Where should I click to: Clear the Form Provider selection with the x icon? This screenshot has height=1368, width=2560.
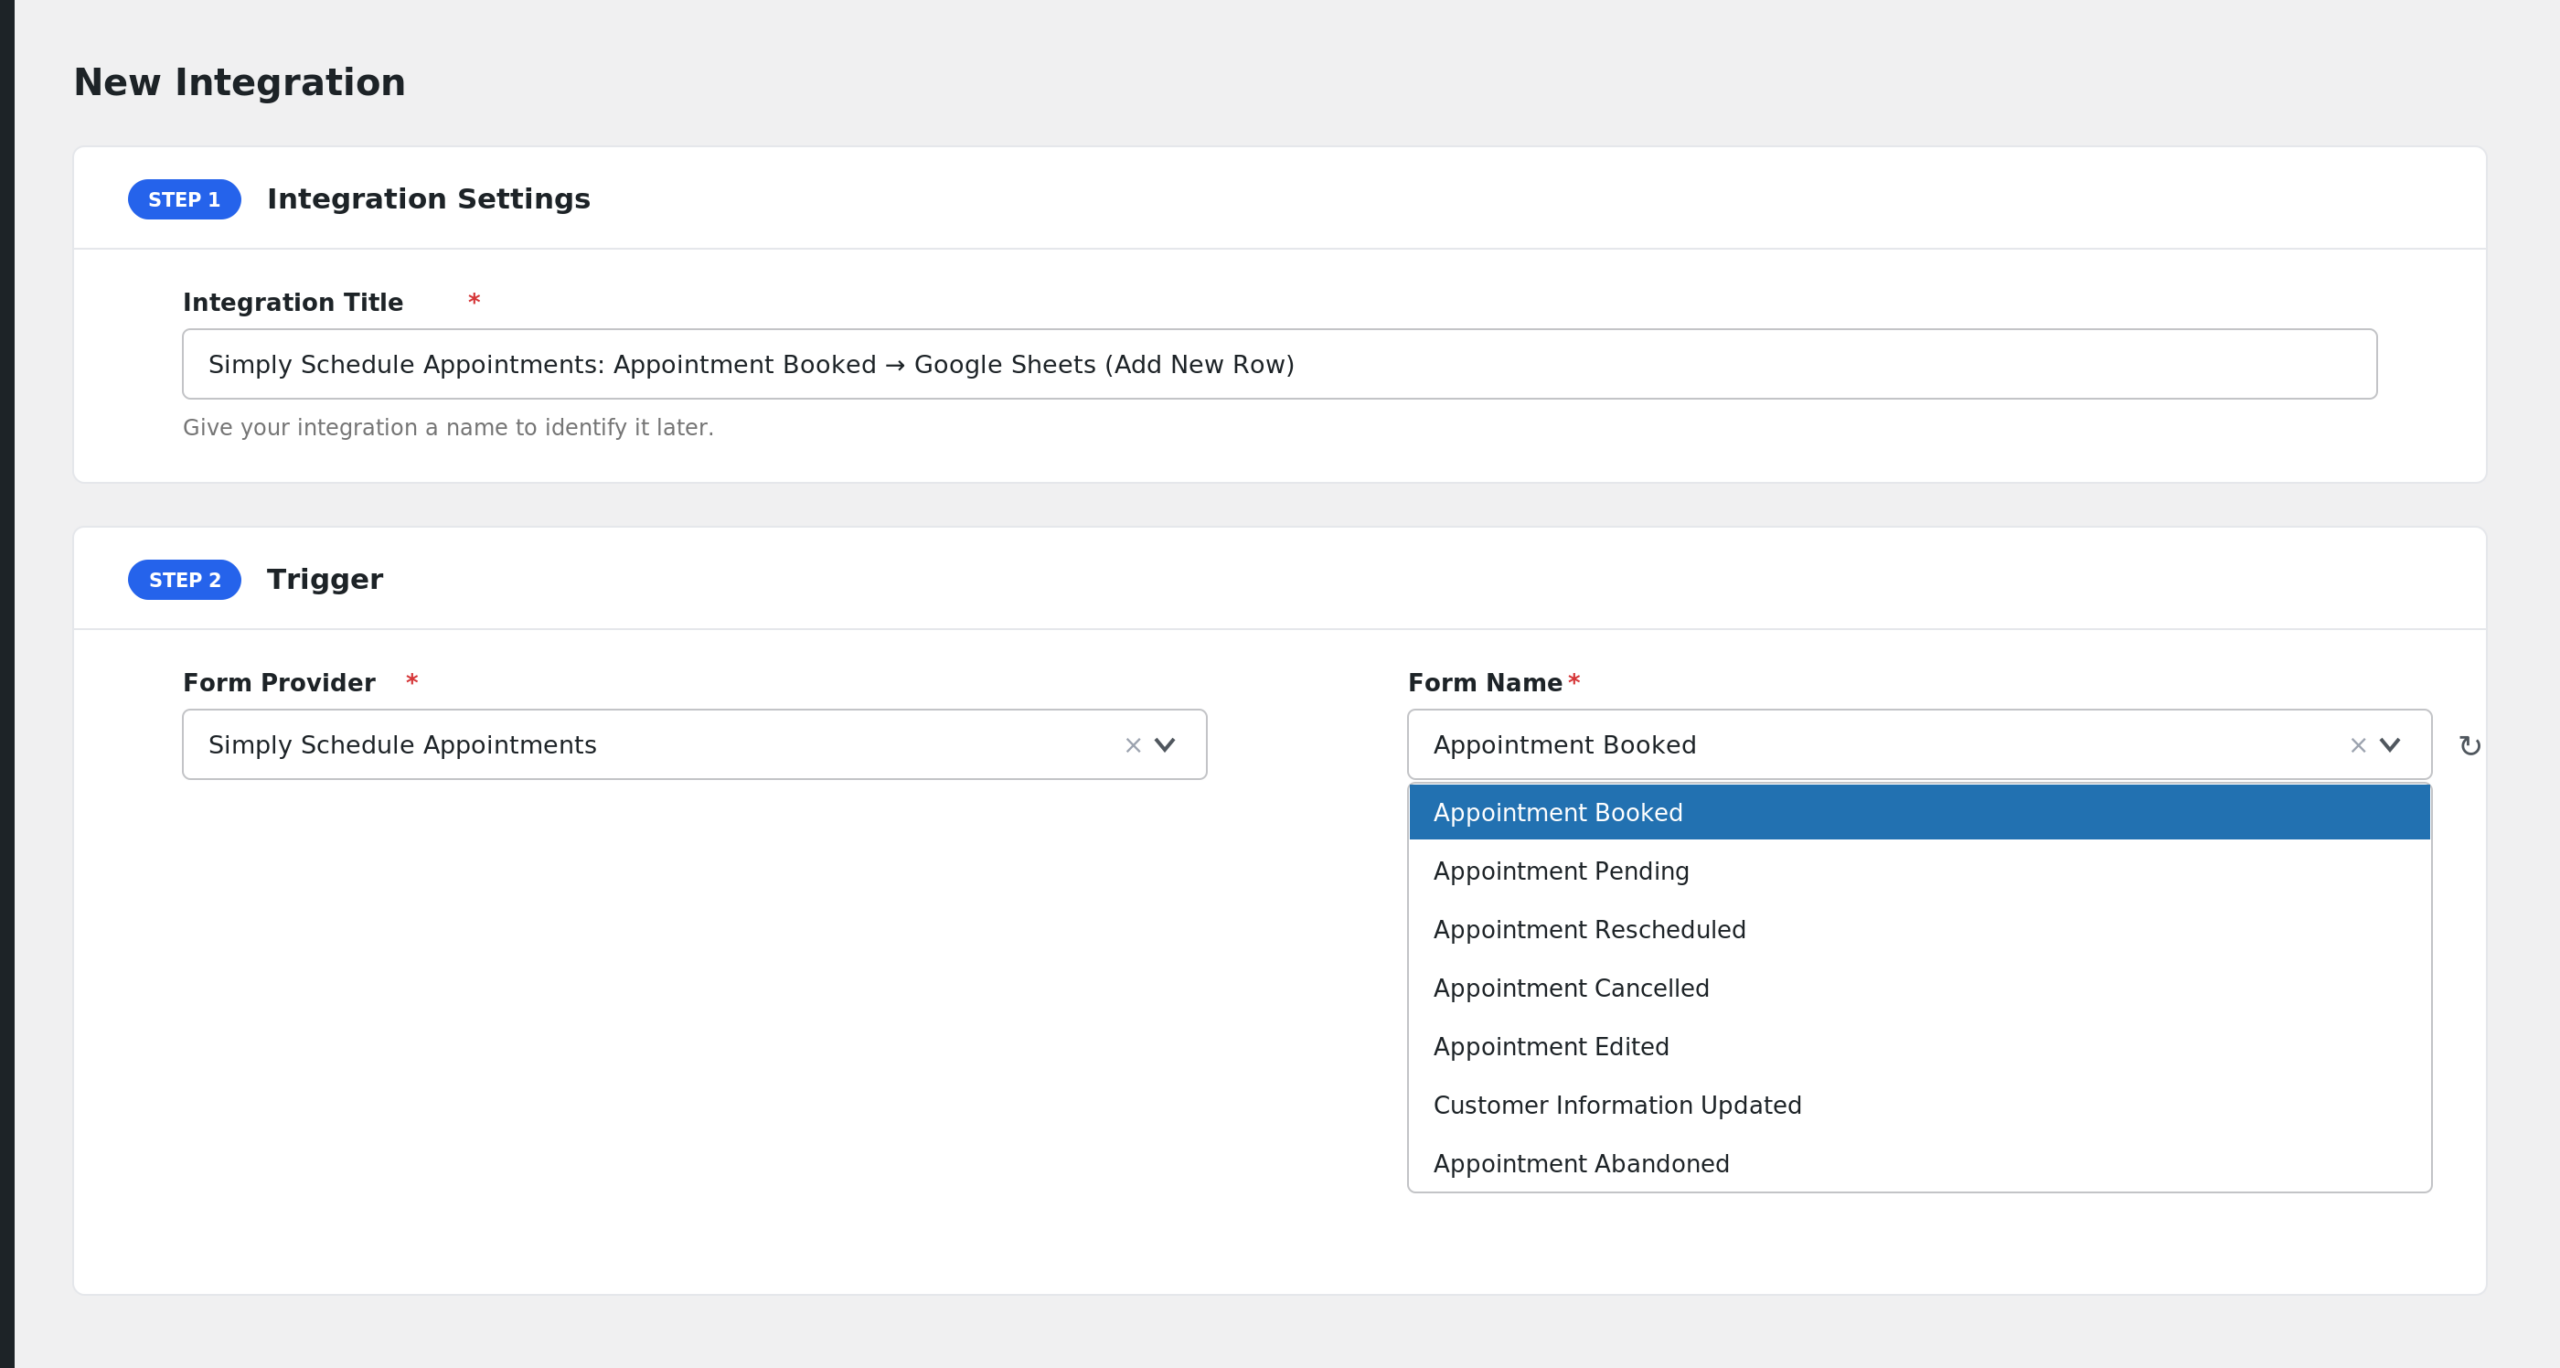click(x=1133, y=745)
